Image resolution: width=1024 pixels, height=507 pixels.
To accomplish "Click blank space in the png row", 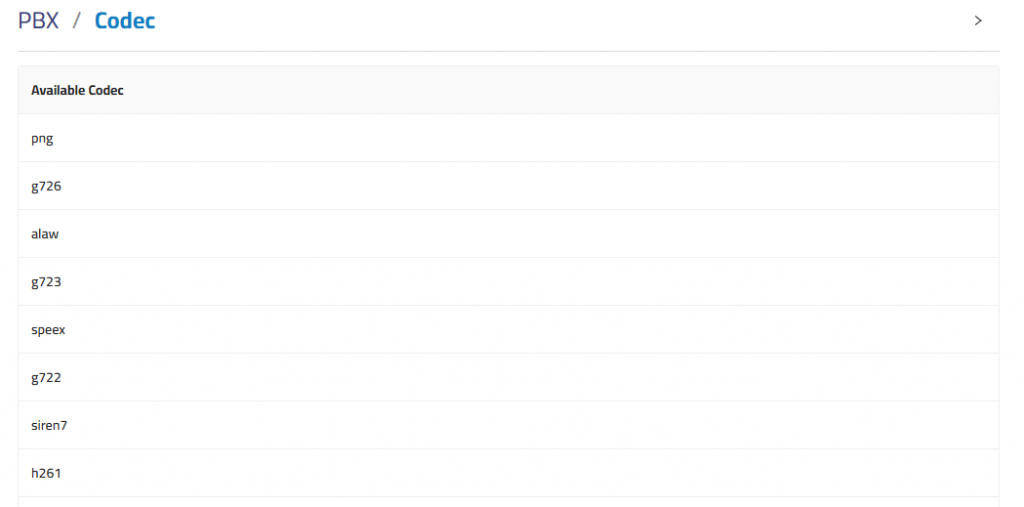I will pyautogui.click(x=522, y=139).
